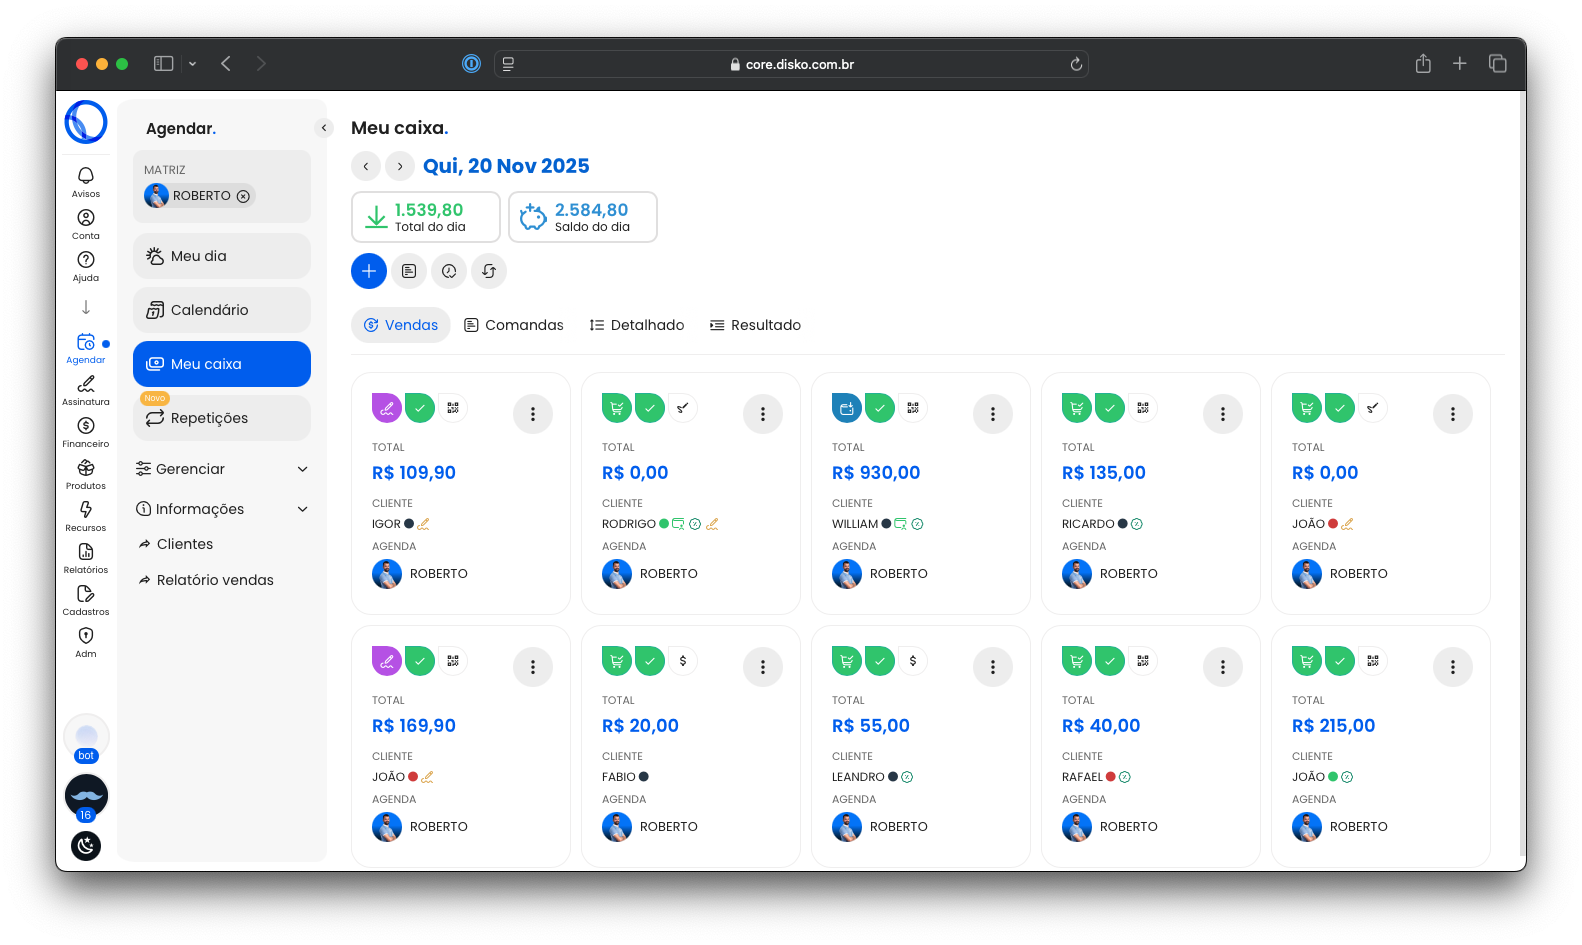This screenshot has height=945, width=1582.
Task: Click QR code icon on RAFAEL card
Action: (x=1143, y=661)
